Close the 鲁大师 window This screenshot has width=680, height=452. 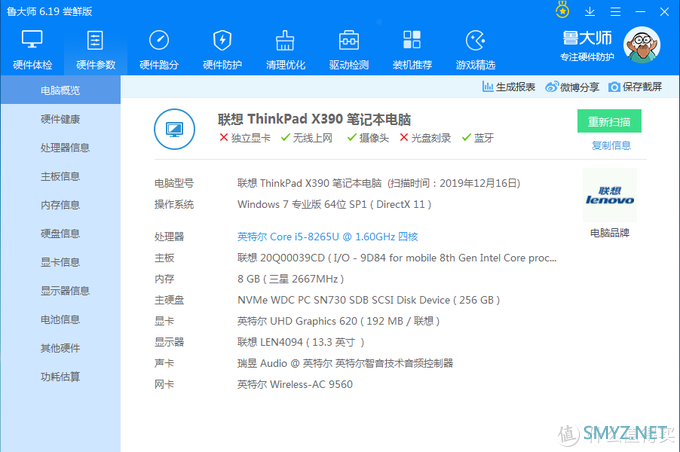(664, 12)
